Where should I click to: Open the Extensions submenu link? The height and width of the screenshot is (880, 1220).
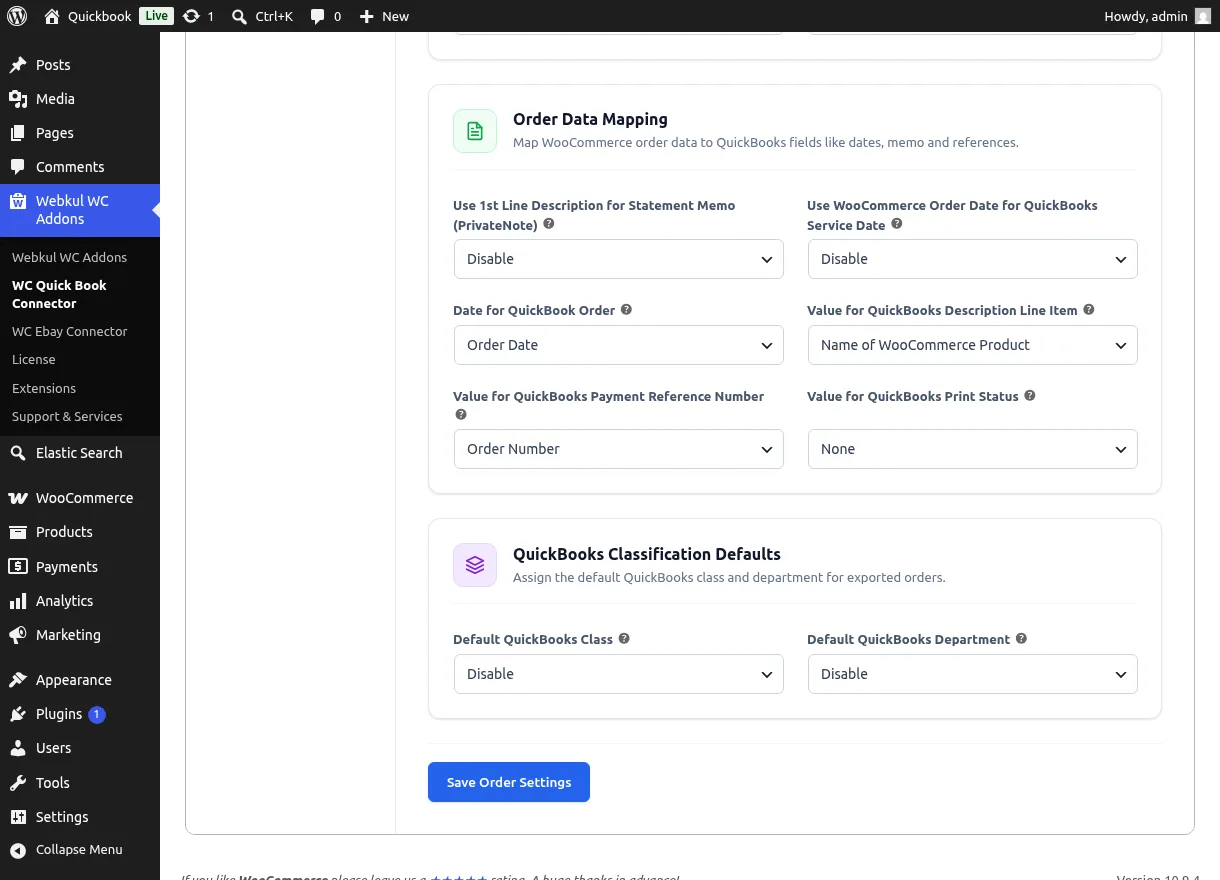pos(44,388)
